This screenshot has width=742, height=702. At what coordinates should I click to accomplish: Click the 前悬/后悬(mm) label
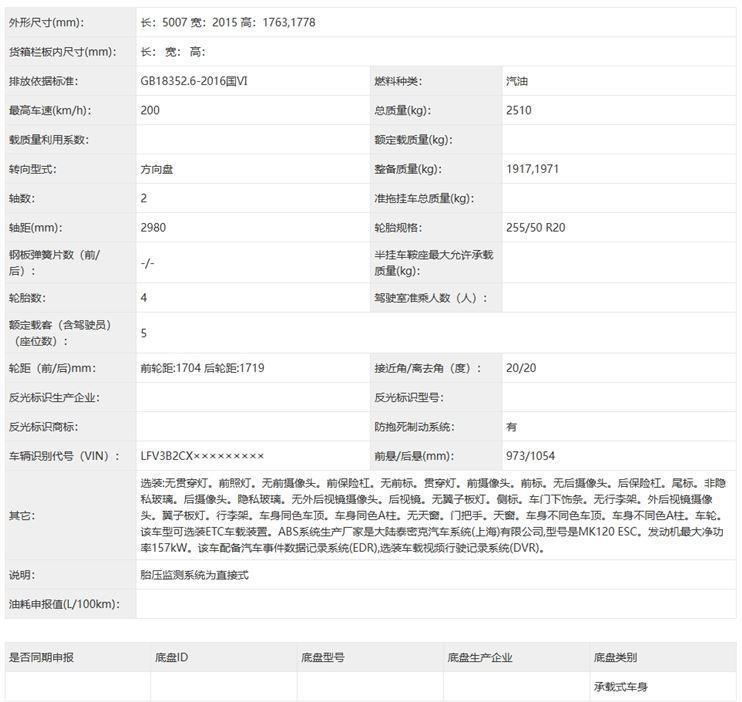click(x=414, y=456)
